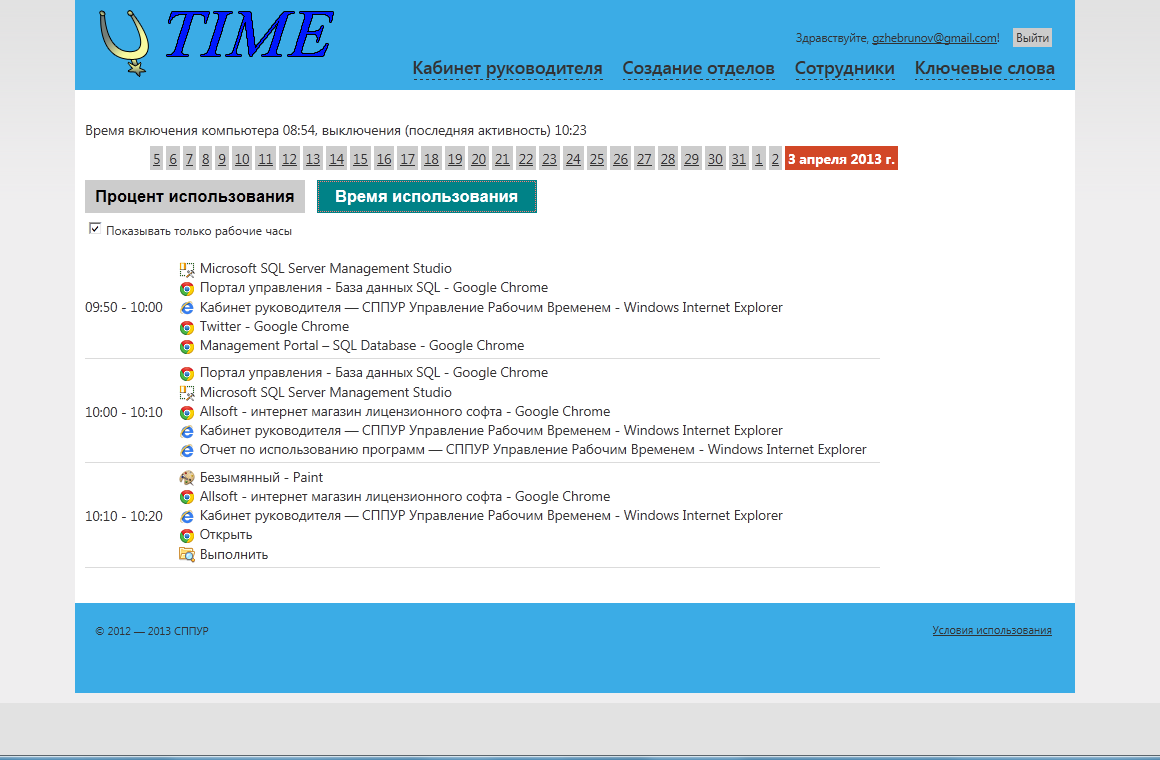Click the Chrome icon next to Открыть
1160x760 pixels.
click(187, 535)
